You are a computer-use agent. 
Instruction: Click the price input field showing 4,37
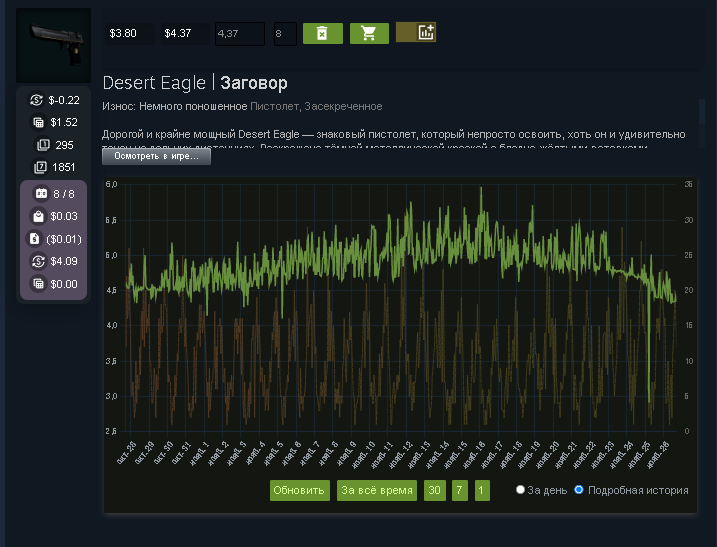[240, 34]
